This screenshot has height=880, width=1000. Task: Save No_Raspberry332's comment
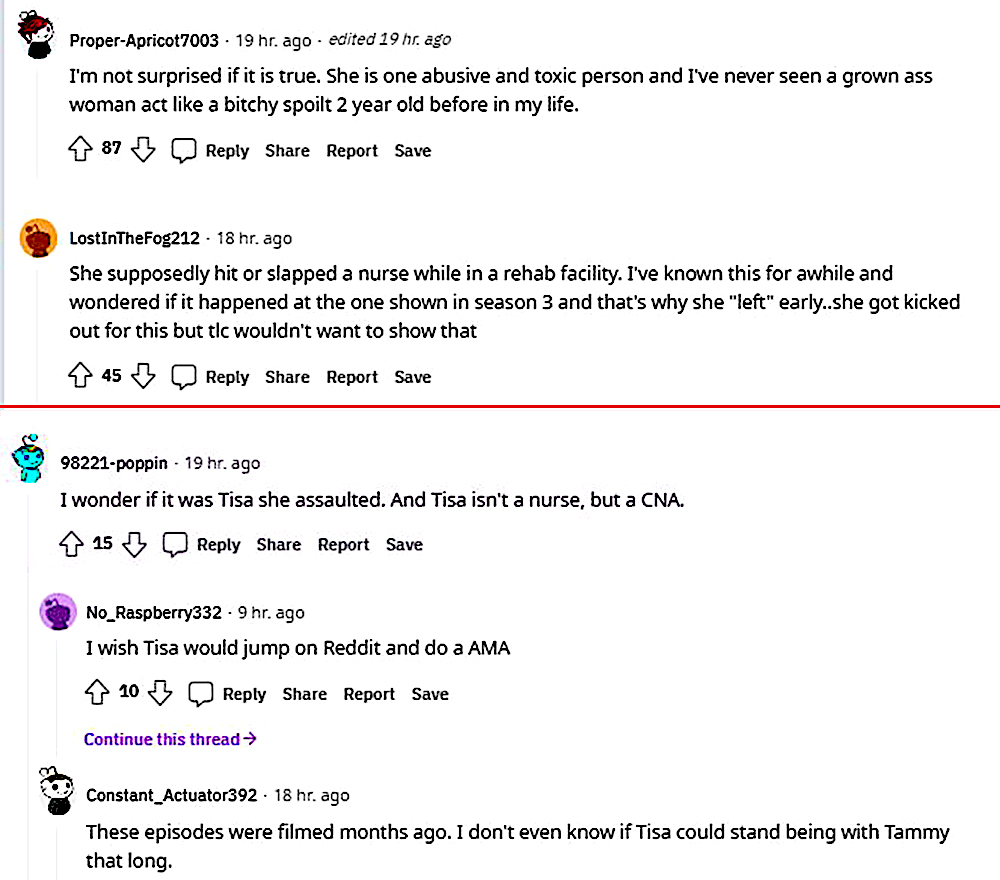[x=430, y=694]
